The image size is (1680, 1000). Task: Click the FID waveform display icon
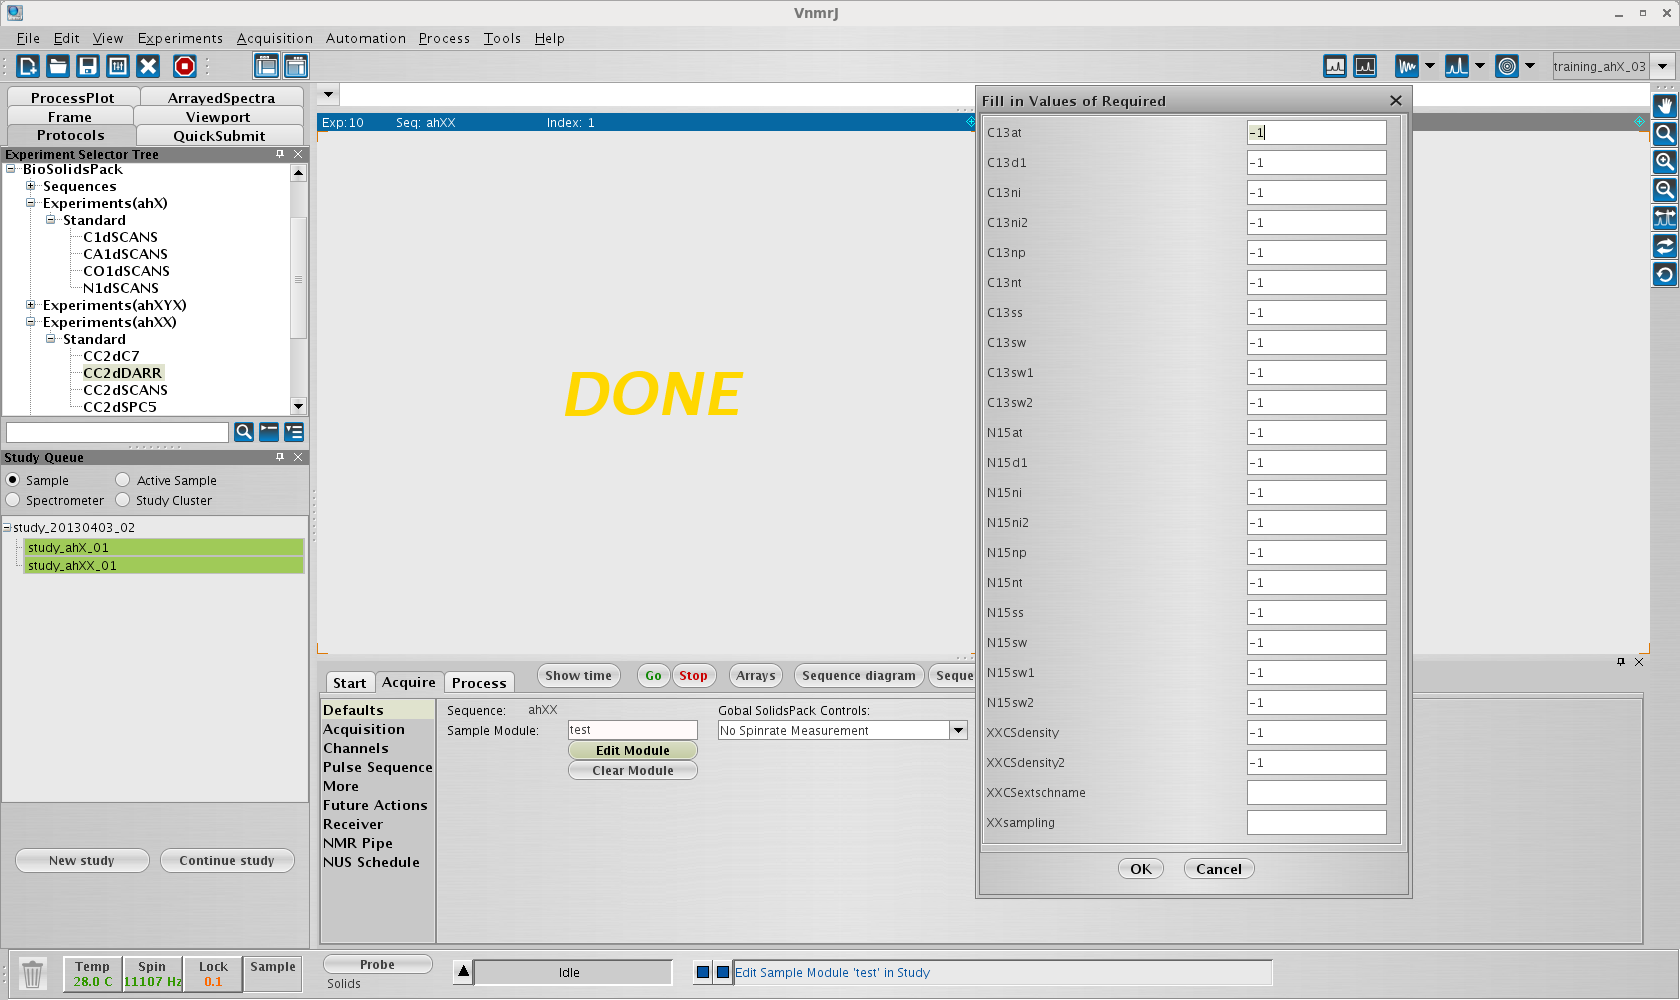tap(1407, 66)
